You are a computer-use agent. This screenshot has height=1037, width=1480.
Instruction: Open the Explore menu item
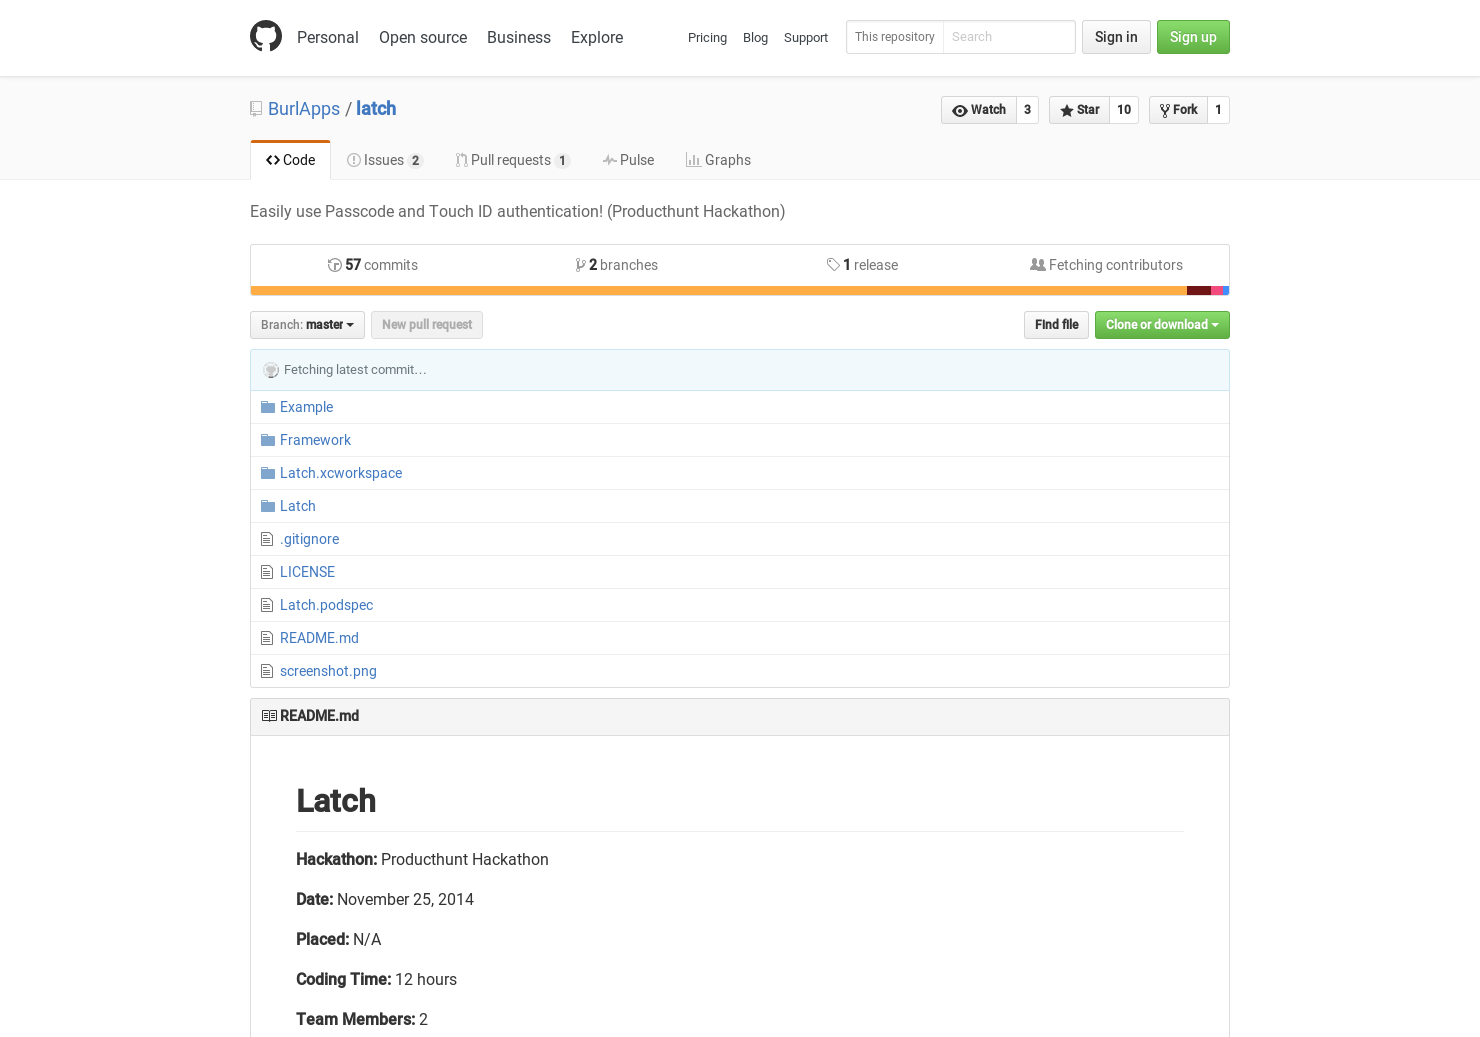coord(597,37)
